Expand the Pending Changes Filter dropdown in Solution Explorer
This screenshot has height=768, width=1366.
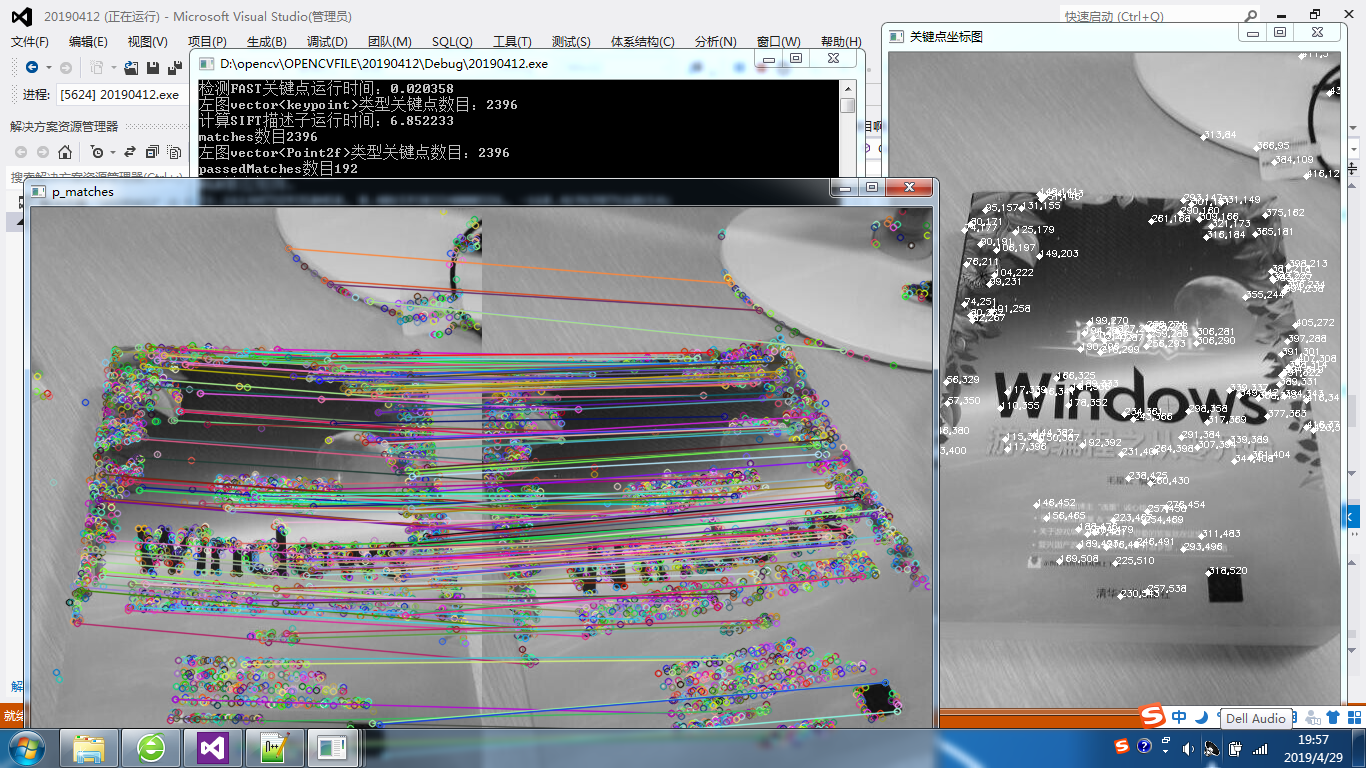(113, 152)
